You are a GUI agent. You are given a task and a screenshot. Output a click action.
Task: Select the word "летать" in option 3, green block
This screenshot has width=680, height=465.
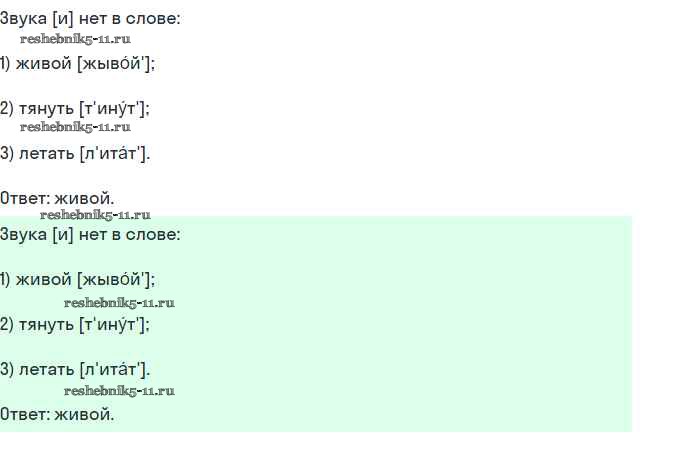click(x=45, y=369)
